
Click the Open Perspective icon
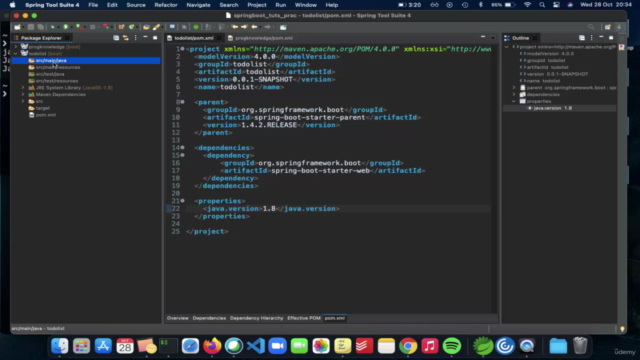point(608,27)
